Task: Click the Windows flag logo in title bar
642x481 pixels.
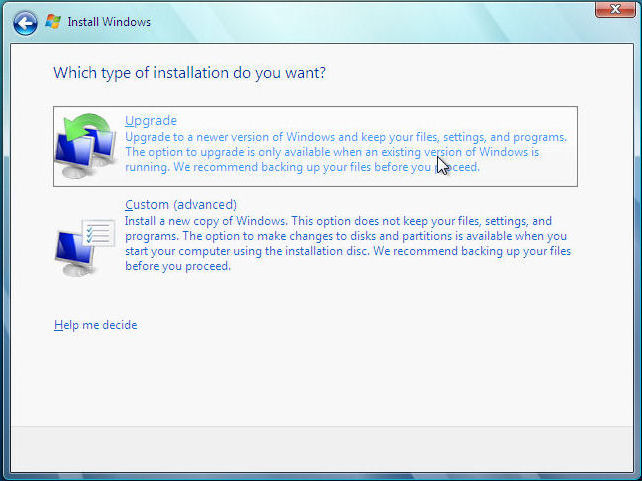Action: click(53, 21)
